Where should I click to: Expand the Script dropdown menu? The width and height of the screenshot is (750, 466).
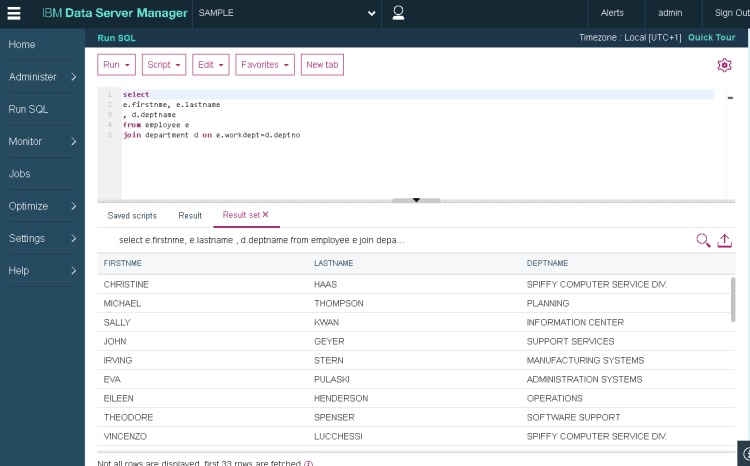[x=164, y=65]
